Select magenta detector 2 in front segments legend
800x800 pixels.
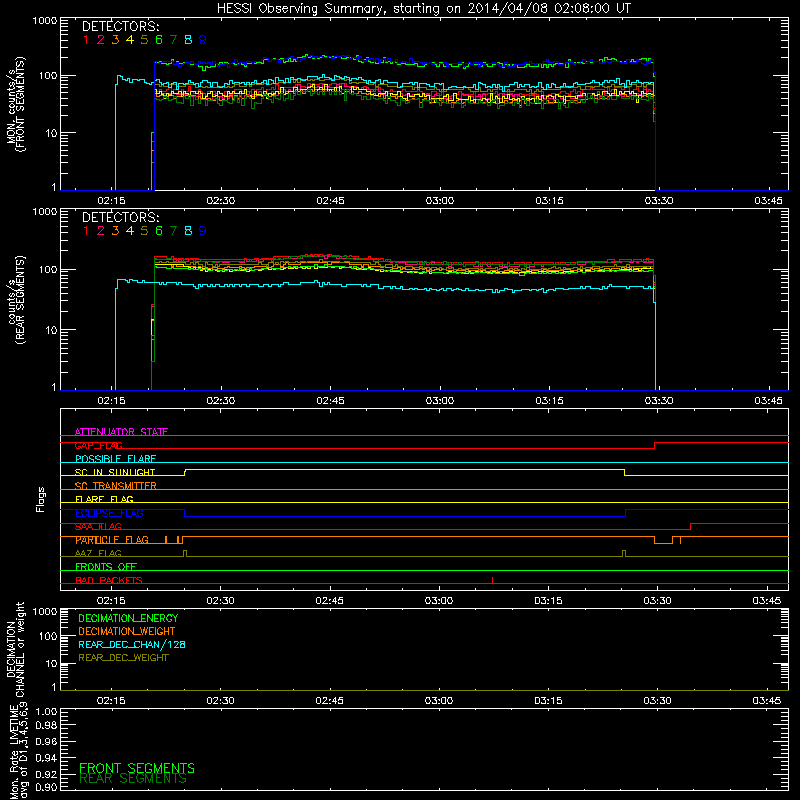click(x=101, y=40)
